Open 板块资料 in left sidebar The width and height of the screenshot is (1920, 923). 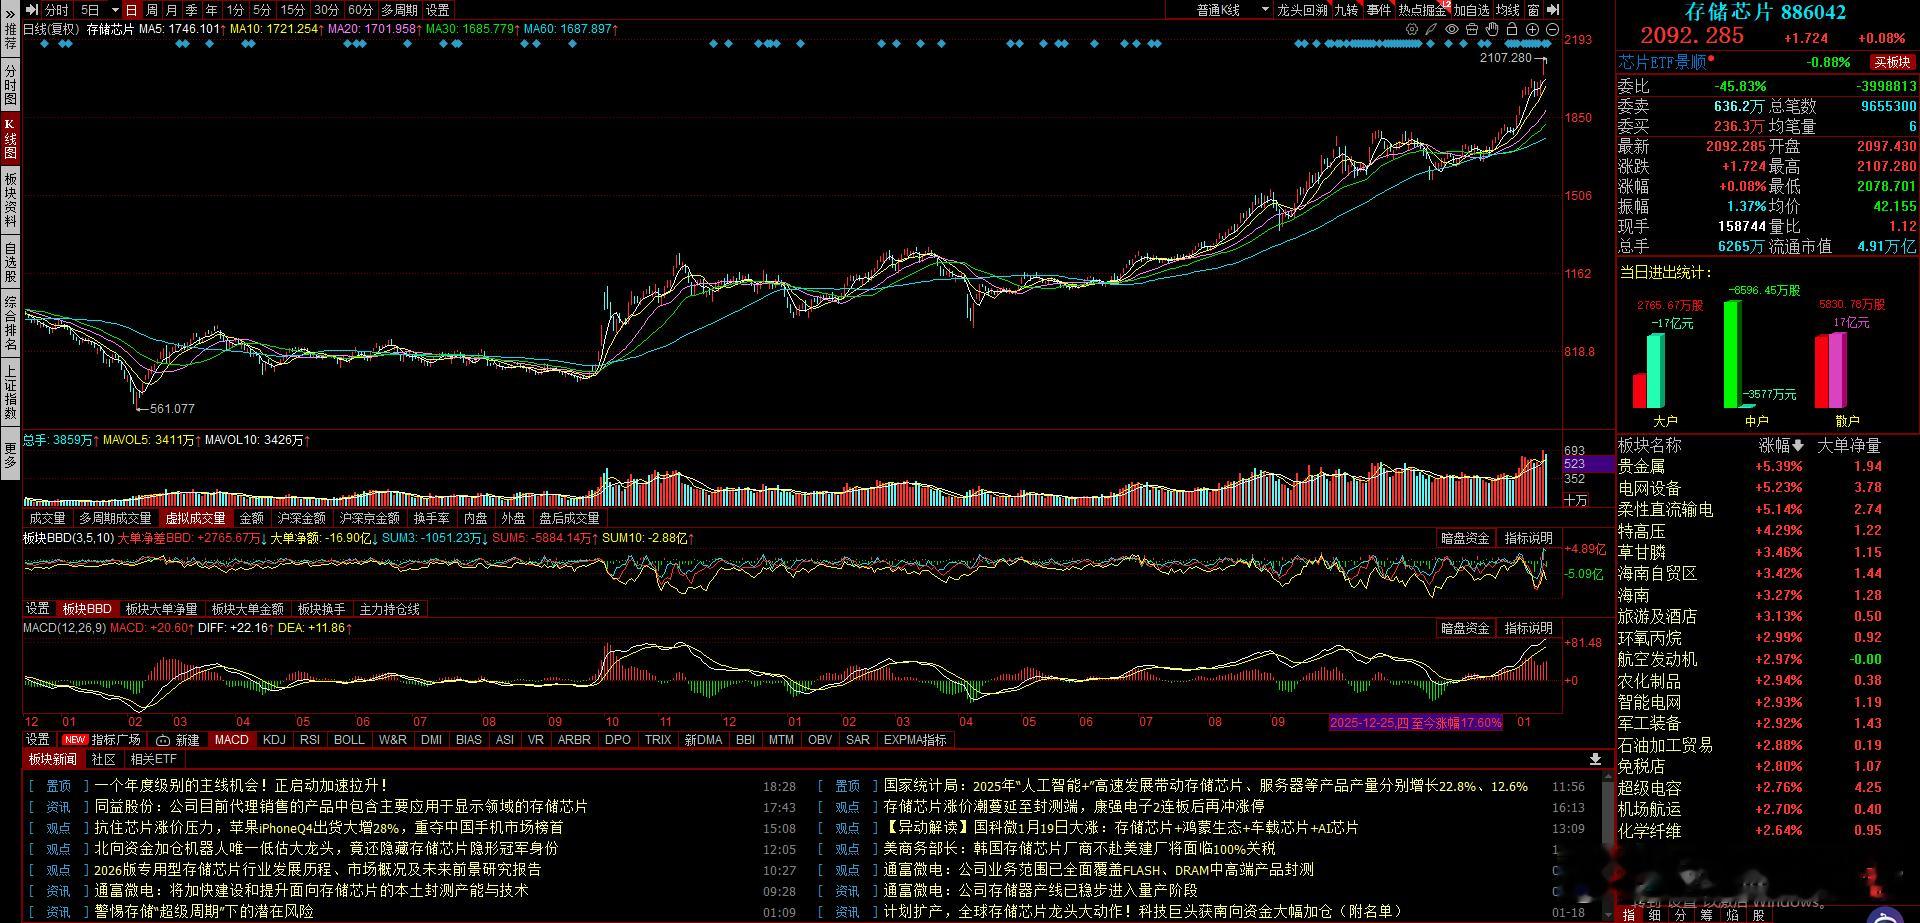10,199
